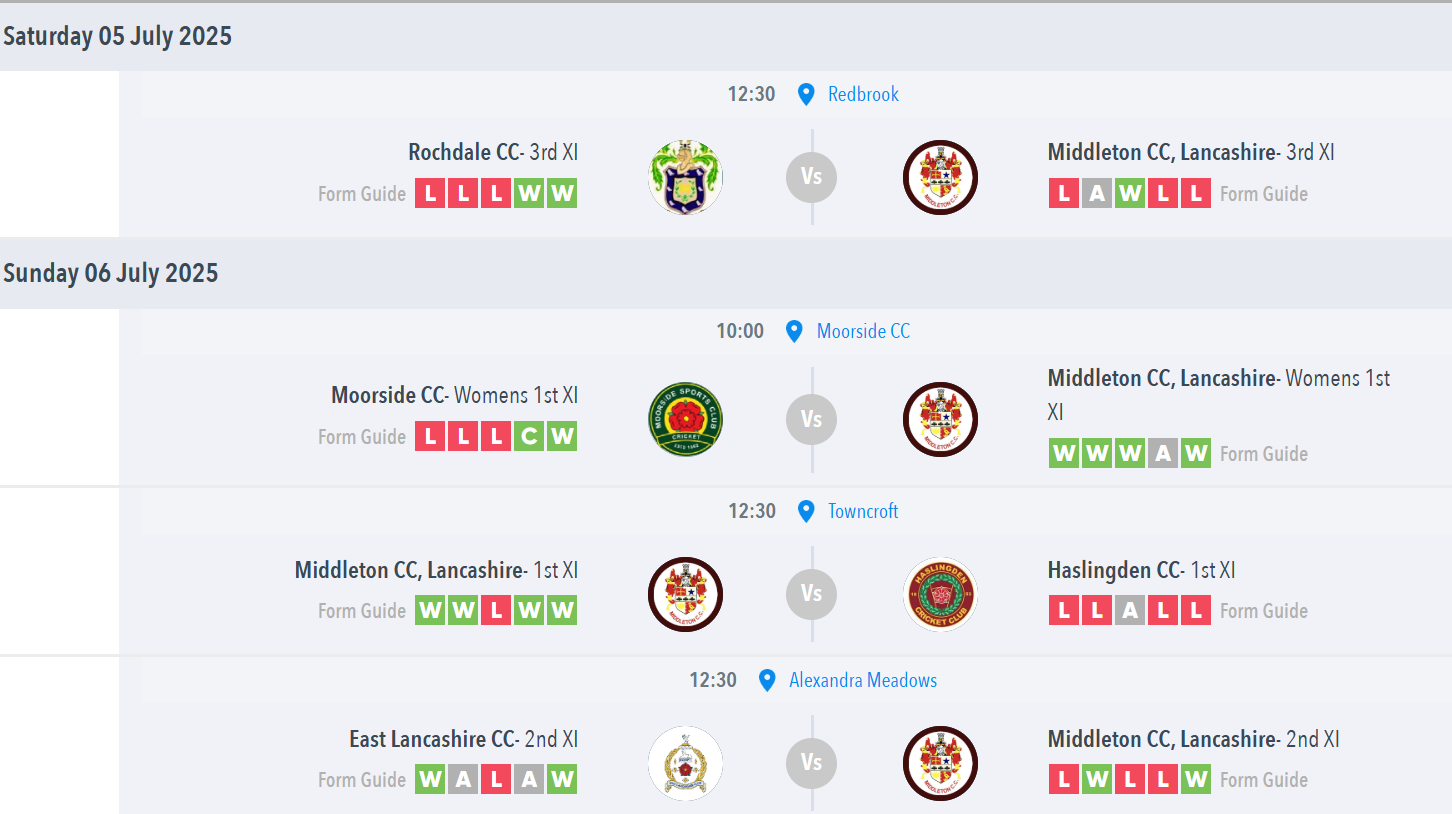Click the Rochdale CC club crest

pyautogui.click(x=685, y=177)
